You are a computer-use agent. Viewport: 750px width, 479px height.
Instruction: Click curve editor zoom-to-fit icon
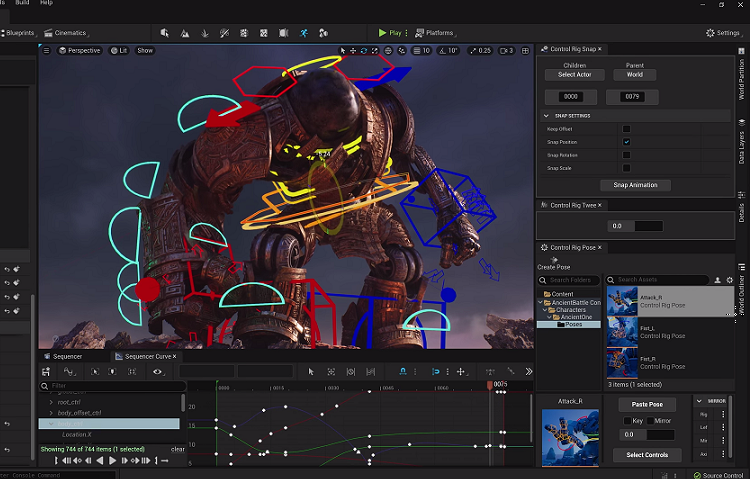tap(331, 372)
